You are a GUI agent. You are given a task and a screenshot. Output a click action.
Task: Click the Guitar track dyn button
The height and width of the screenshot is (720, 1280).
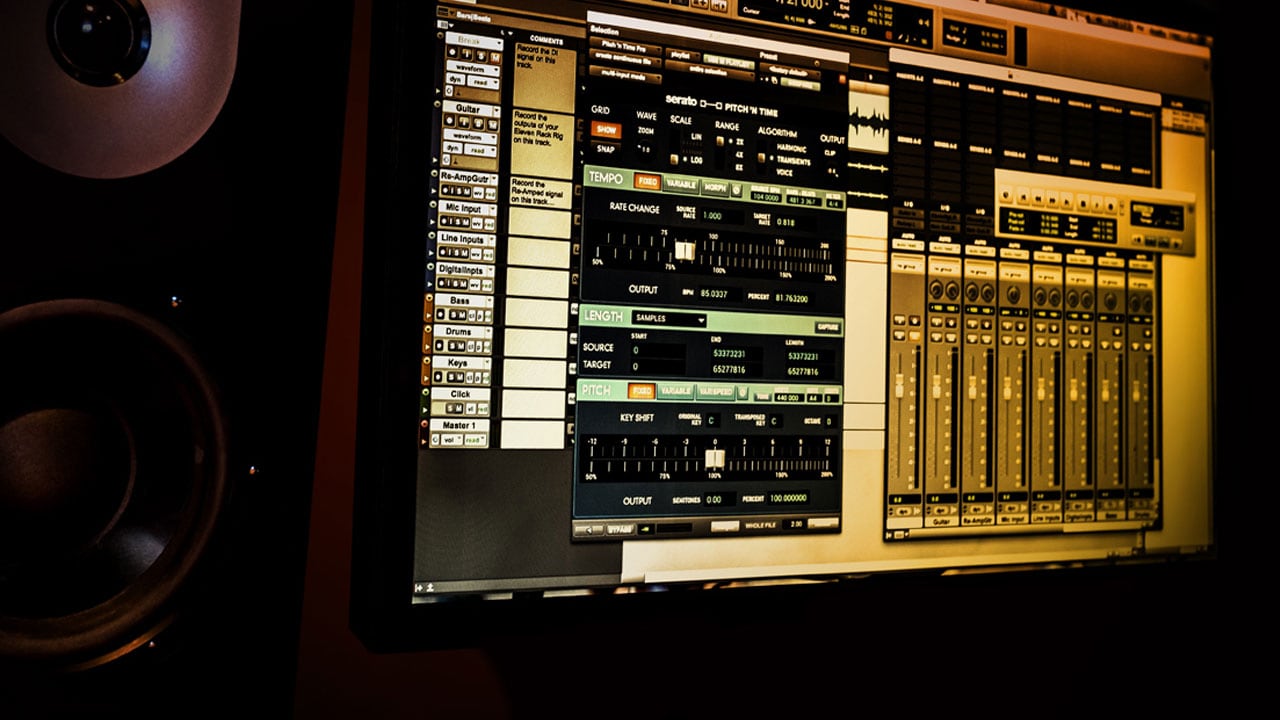click(x=452, y=148)
